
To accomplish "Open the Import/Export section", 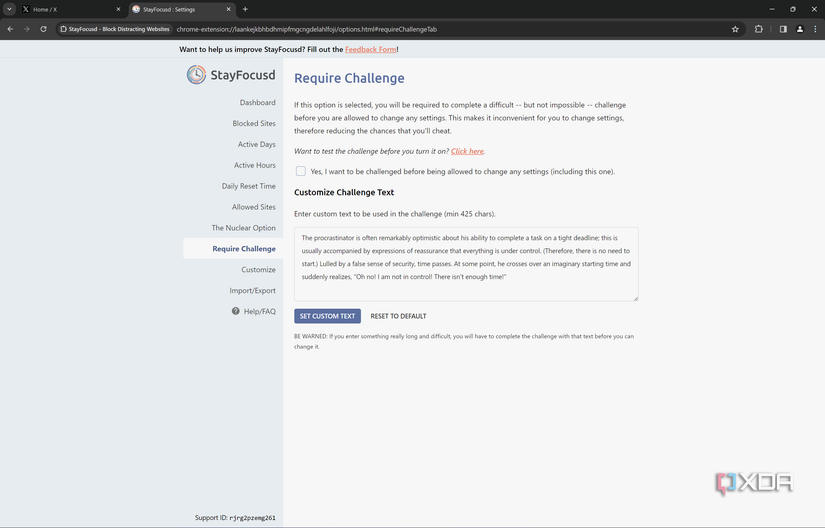I will click(x=252, y=290).
